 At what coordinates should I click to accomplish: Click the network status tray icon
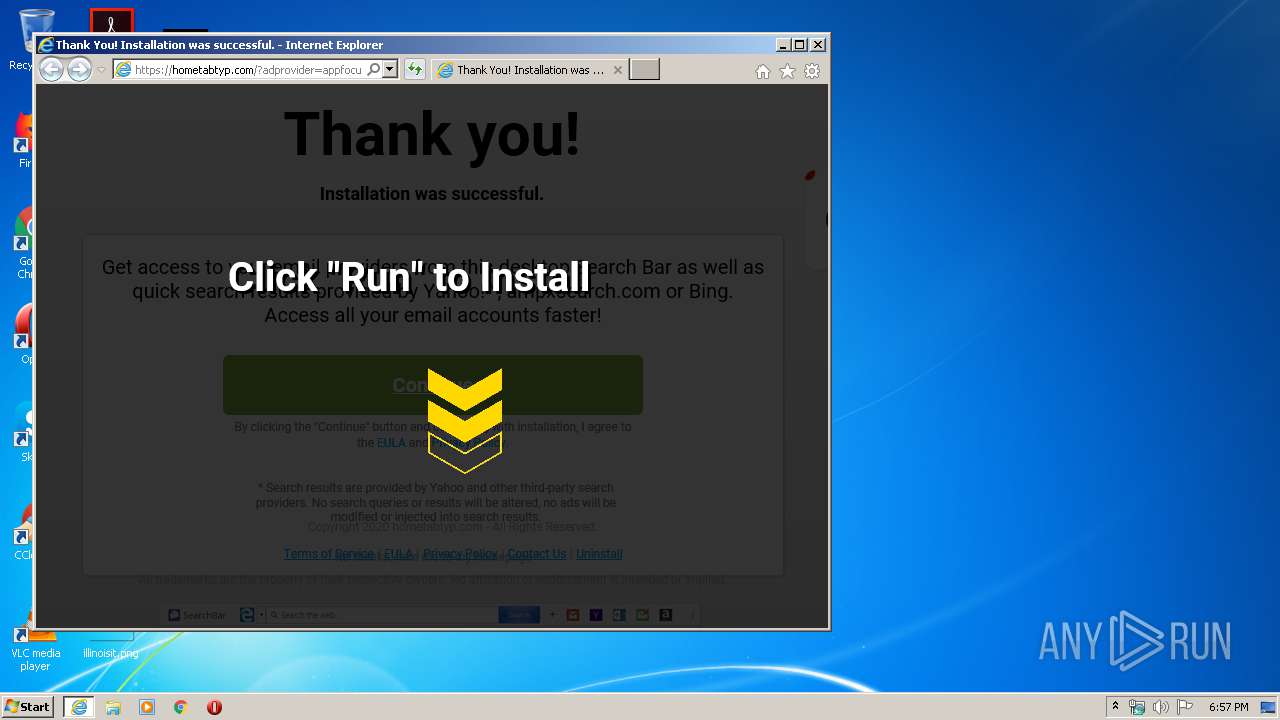coord(1137,707)
